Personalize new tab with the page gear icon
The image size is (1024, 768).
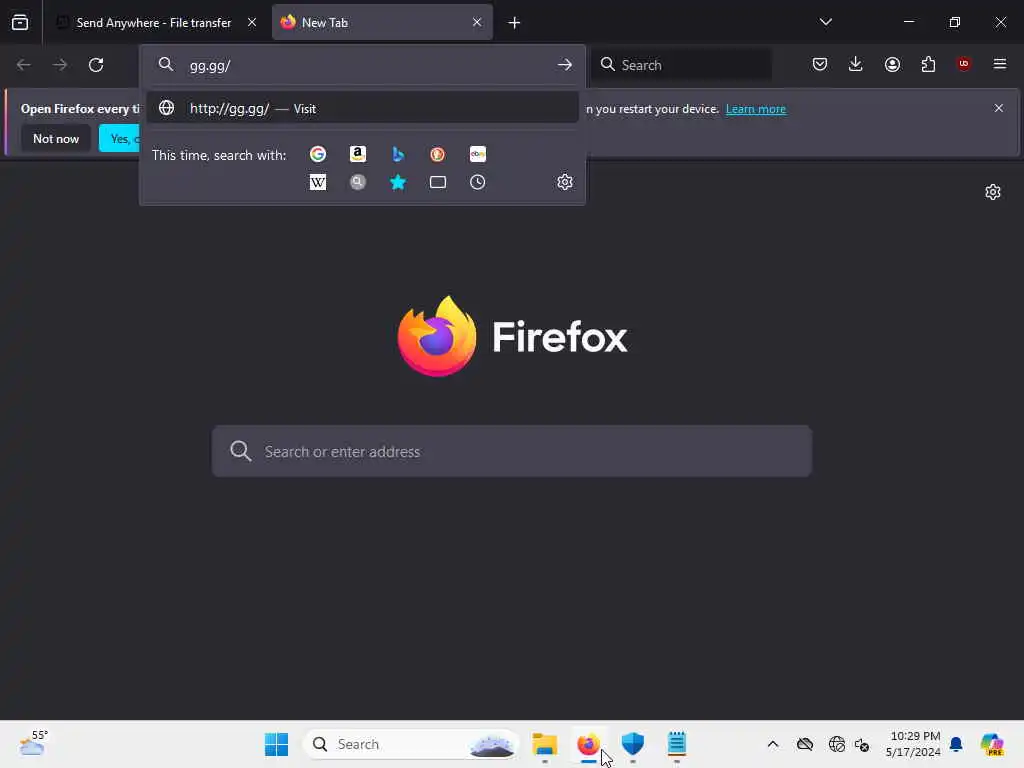click(993, 192)
